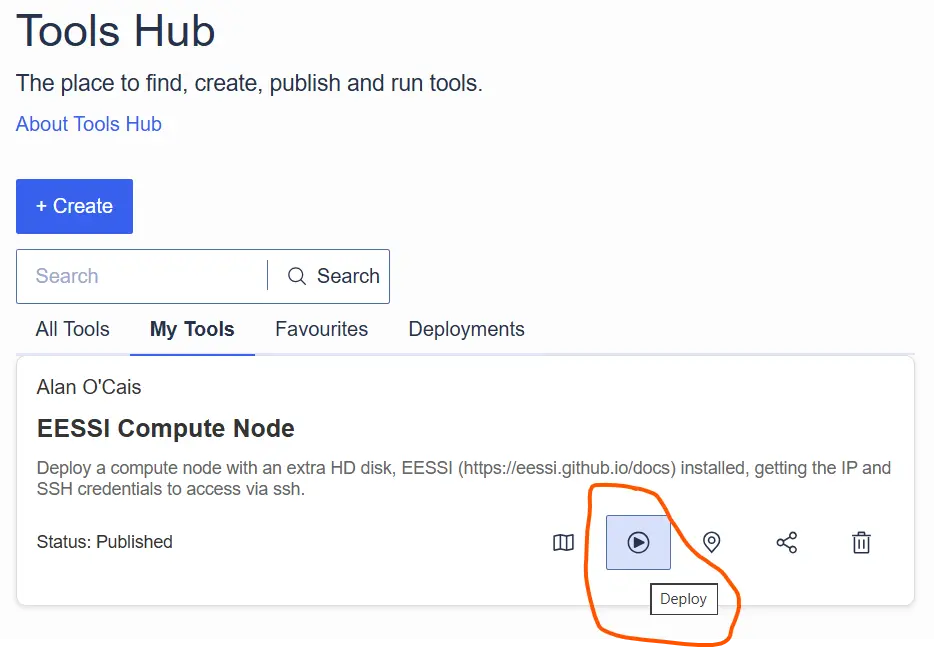Open the Favourites tab

click(x=321, y=329)
